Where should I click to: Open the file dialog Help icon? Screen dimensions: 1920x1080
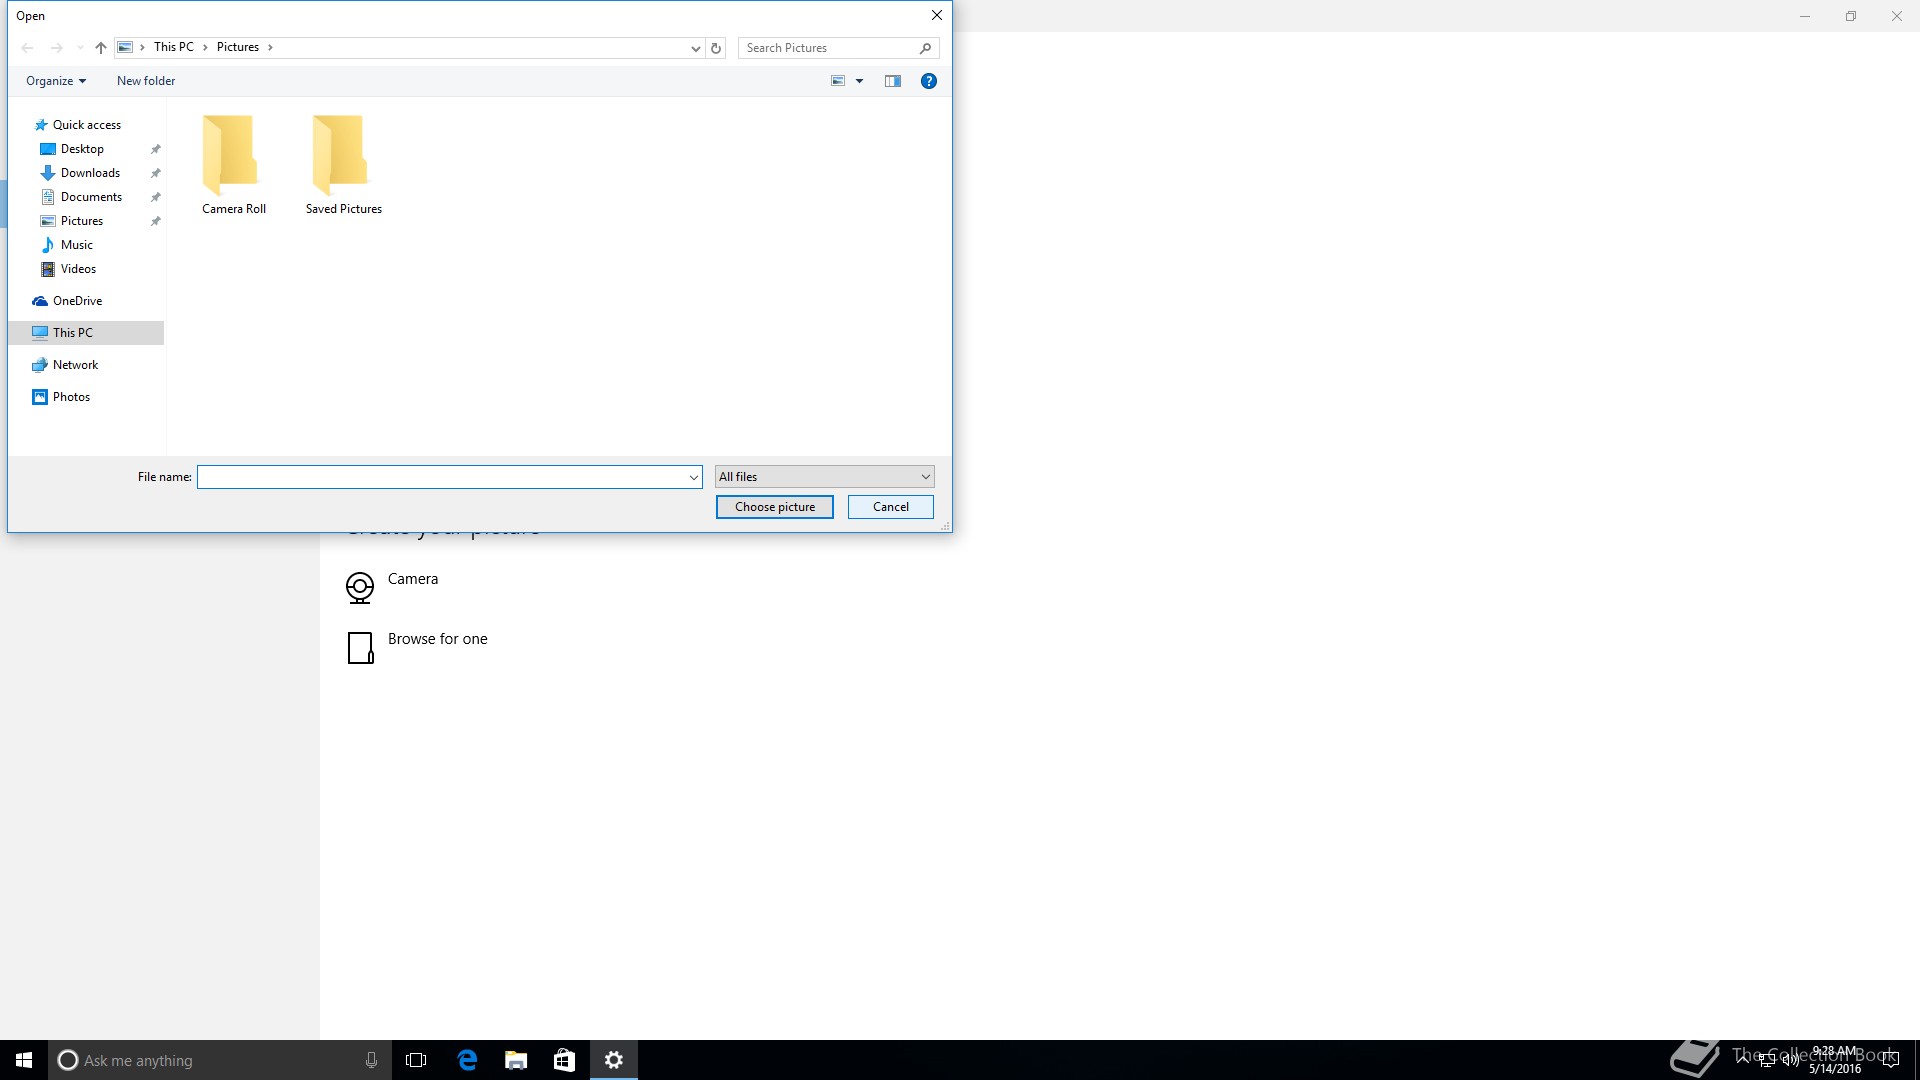tap(928, 81)
